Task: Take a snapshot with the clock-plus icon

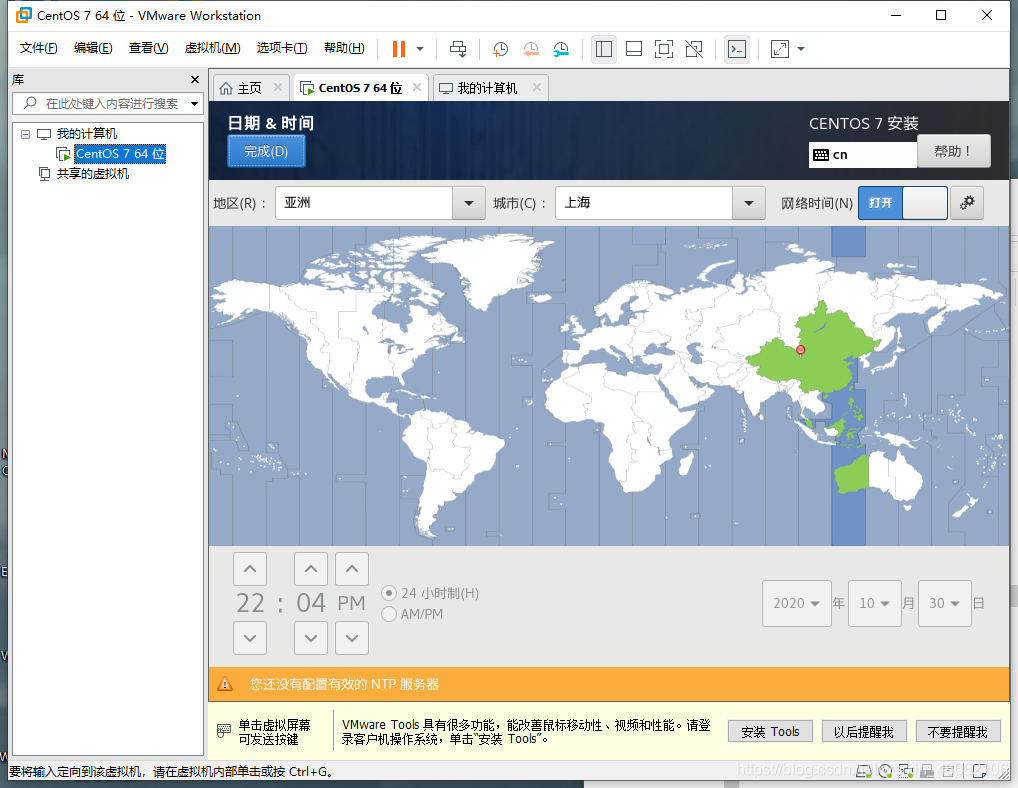Action: (x=500, y=49)
